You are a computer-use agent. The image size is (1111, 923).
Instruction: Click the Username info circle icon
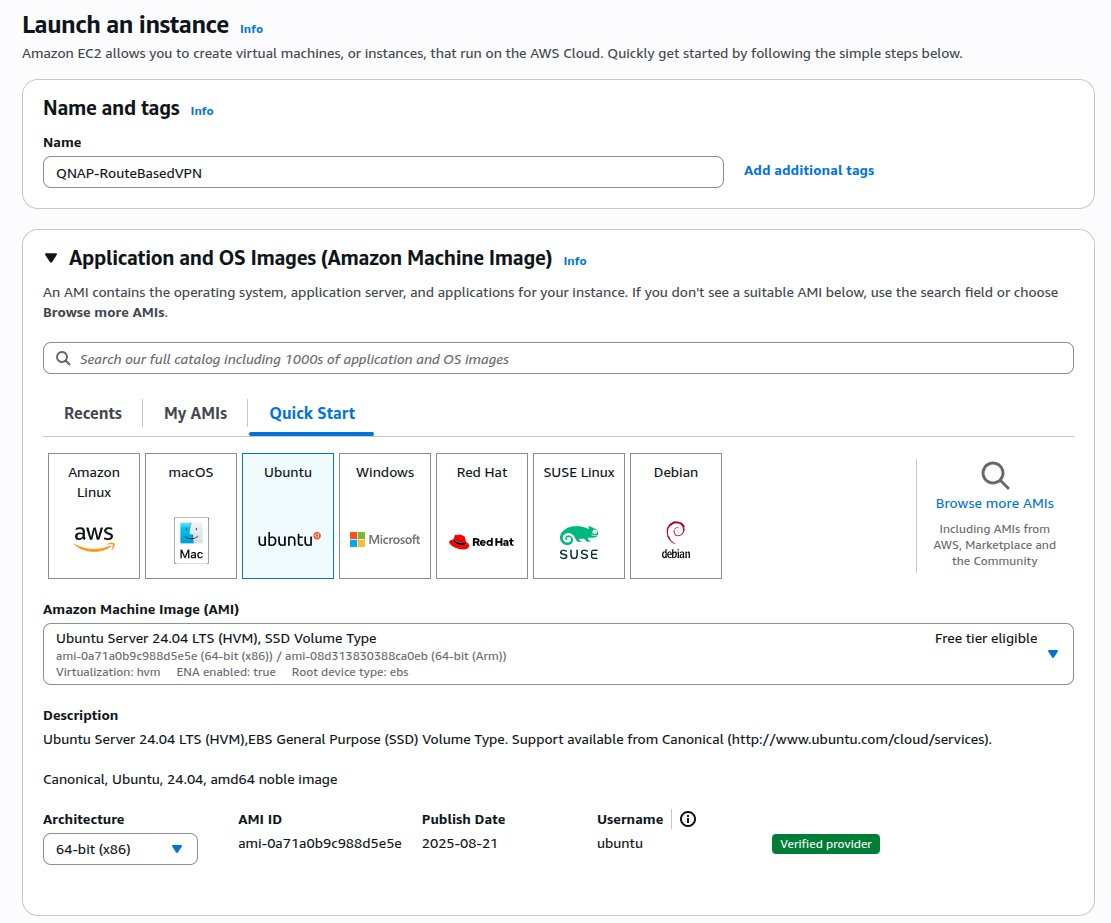pos(688,819)
